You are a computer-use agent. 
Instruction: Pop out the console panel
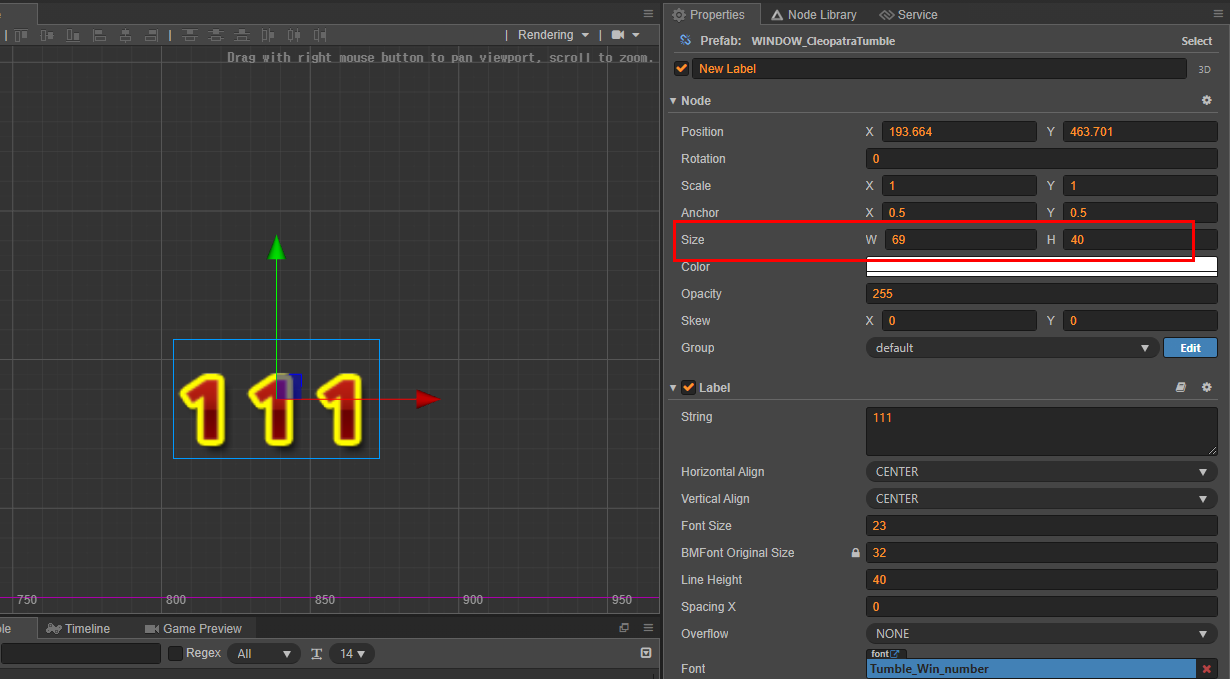click(624, 628)
